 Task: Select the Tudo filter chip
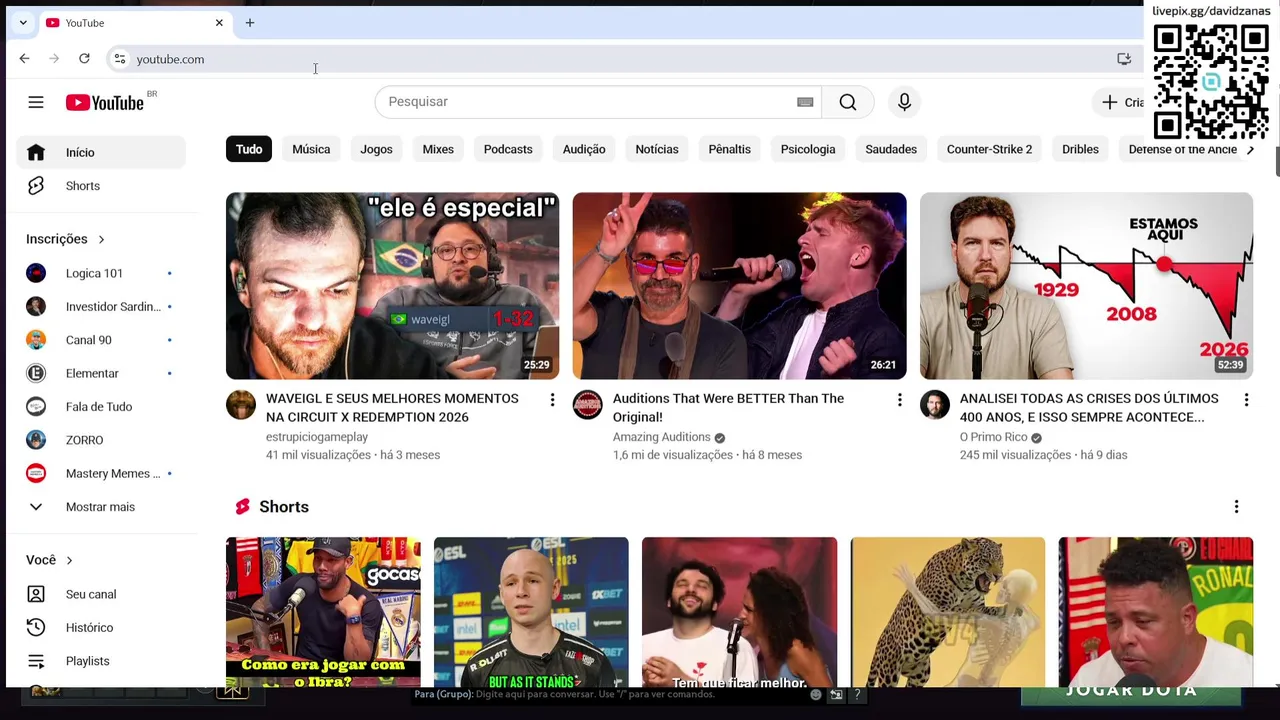point(249,149)
